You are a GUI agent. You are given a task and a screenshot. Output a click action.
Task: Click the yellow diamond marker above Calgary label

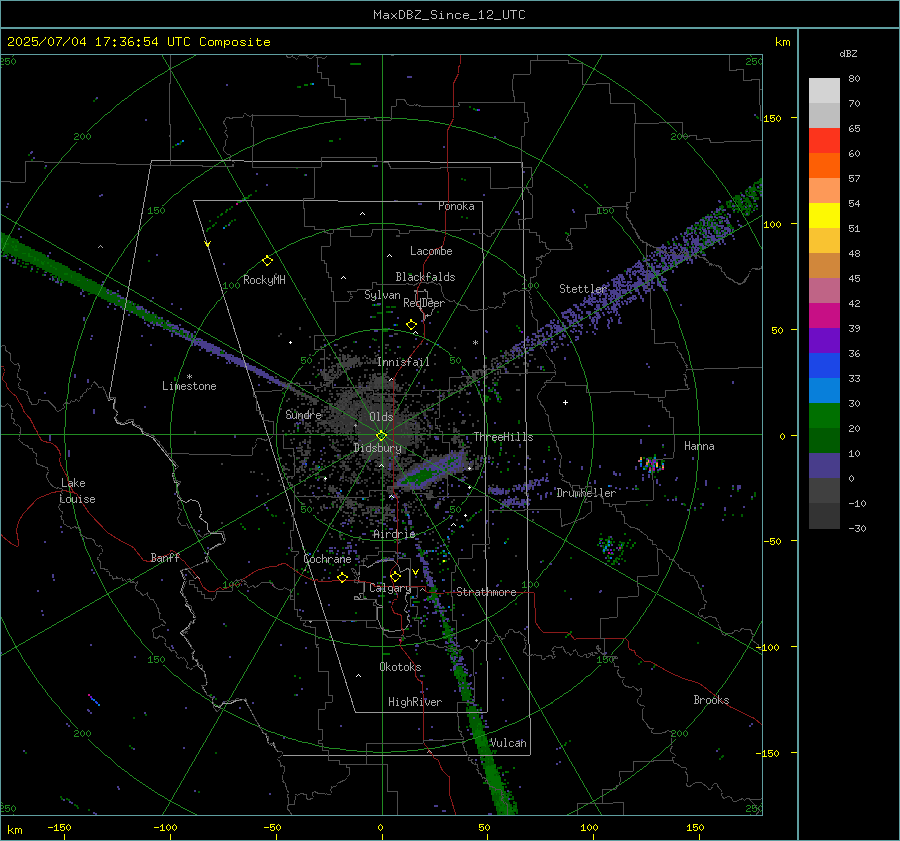(x=395, y=576)
